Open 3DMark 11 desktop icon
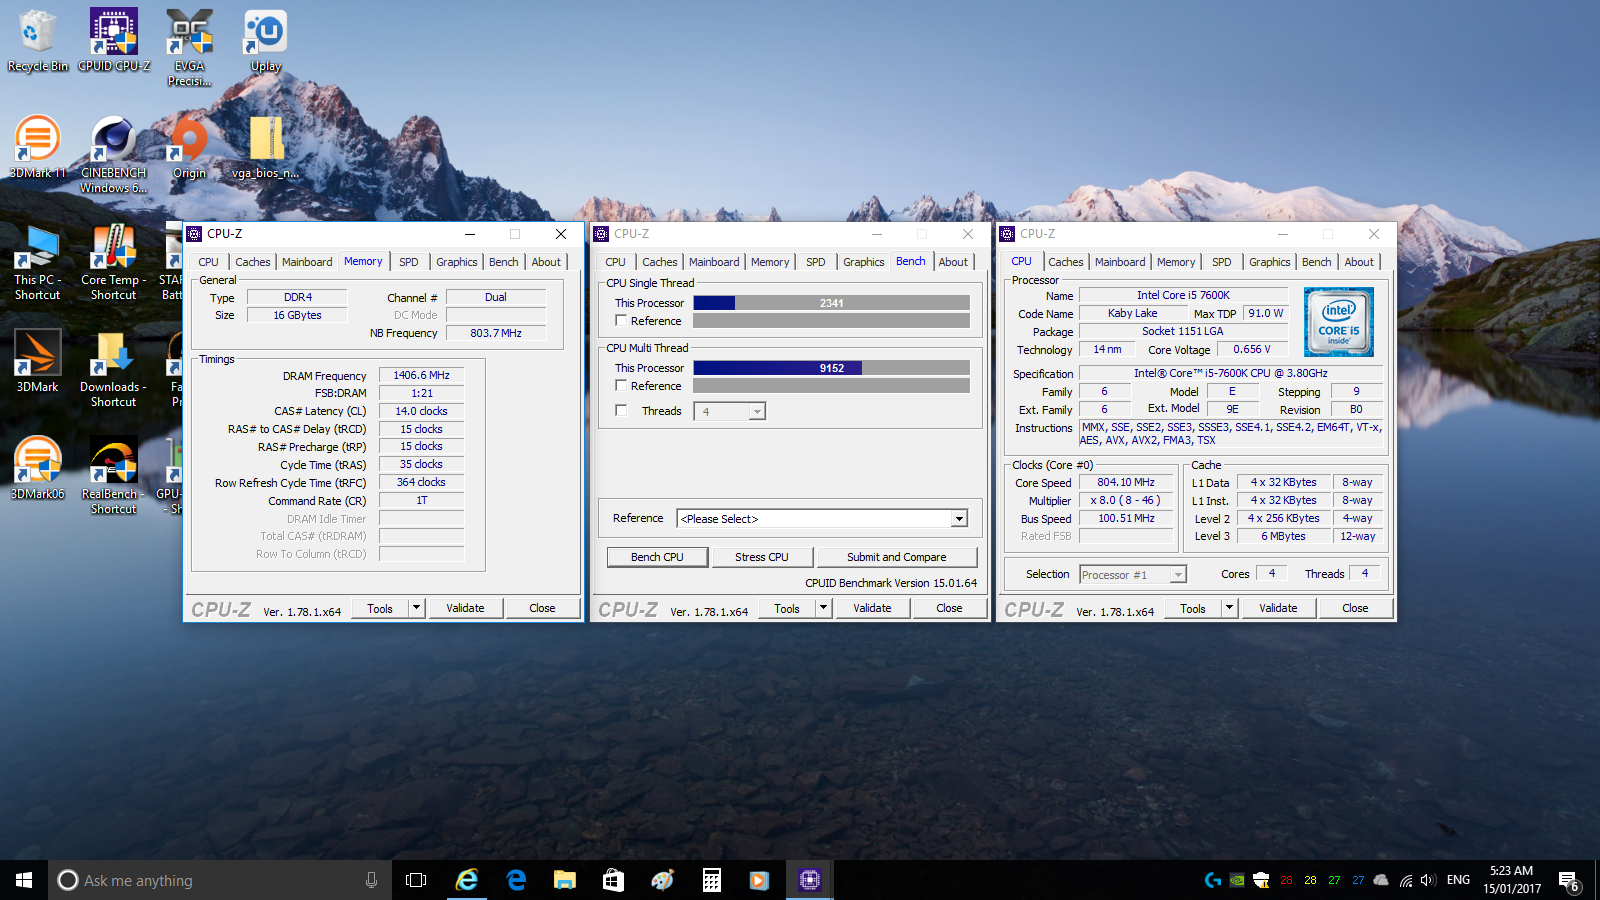This screenshot has width=1600, height=900. click(37, 147)
